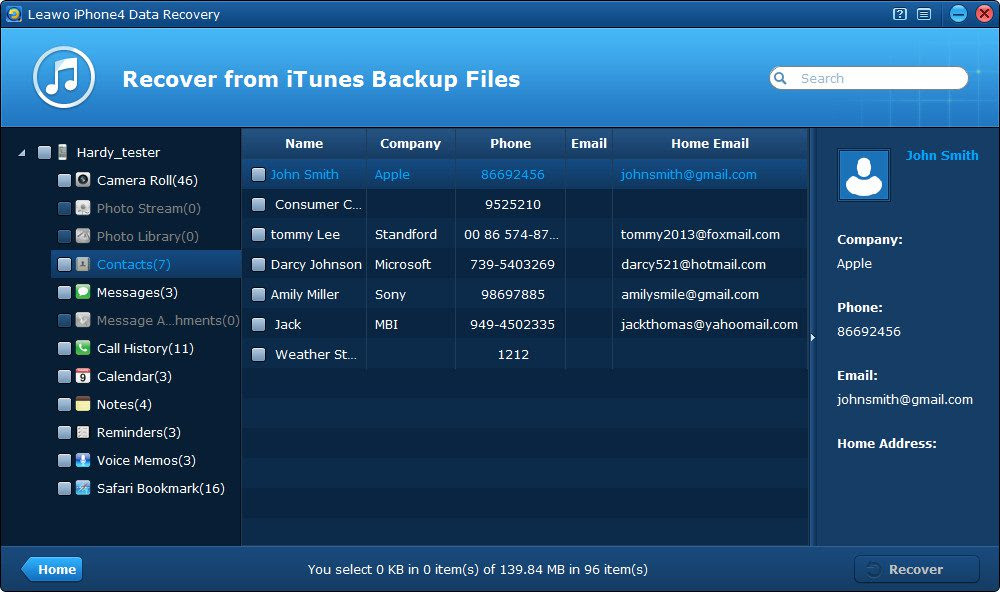Click the Photo Stream icon

click(x=83, y=208)
